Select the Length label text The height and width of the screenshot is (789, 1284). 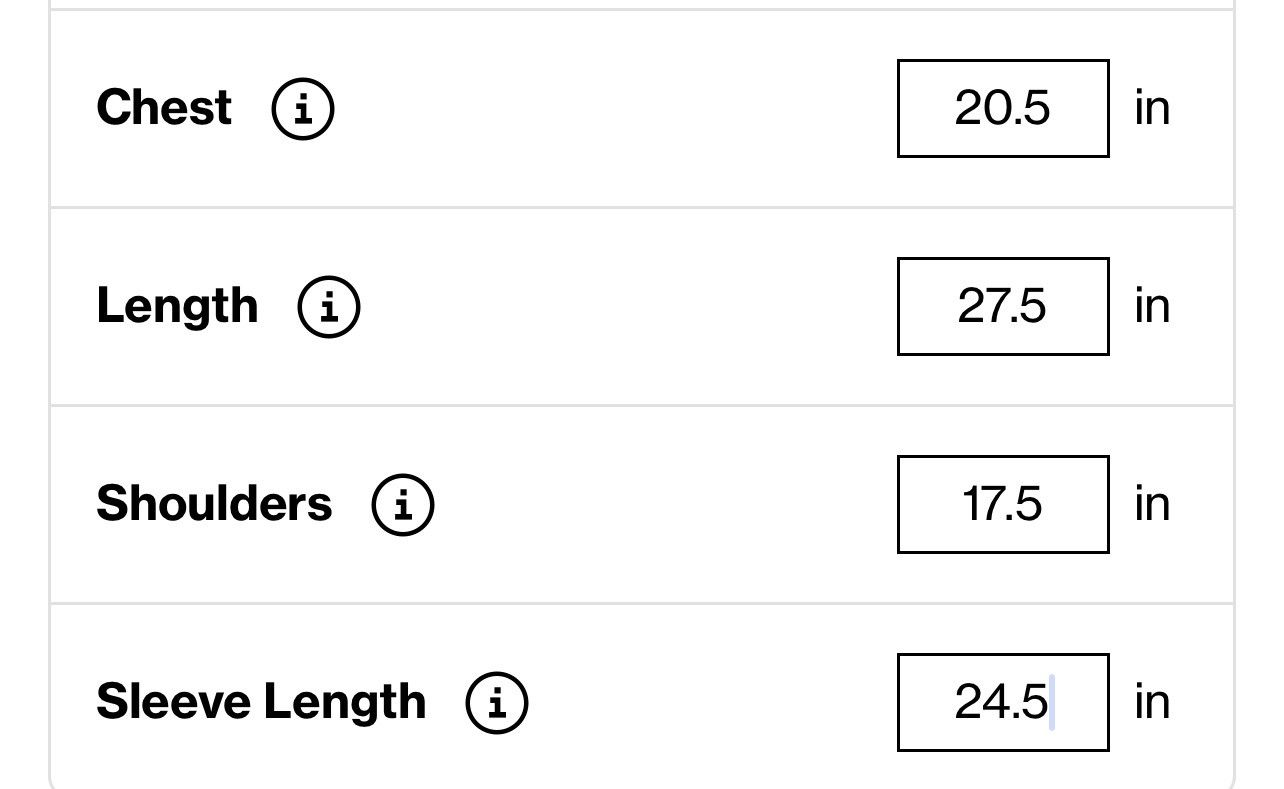click(x=177, y=306)
